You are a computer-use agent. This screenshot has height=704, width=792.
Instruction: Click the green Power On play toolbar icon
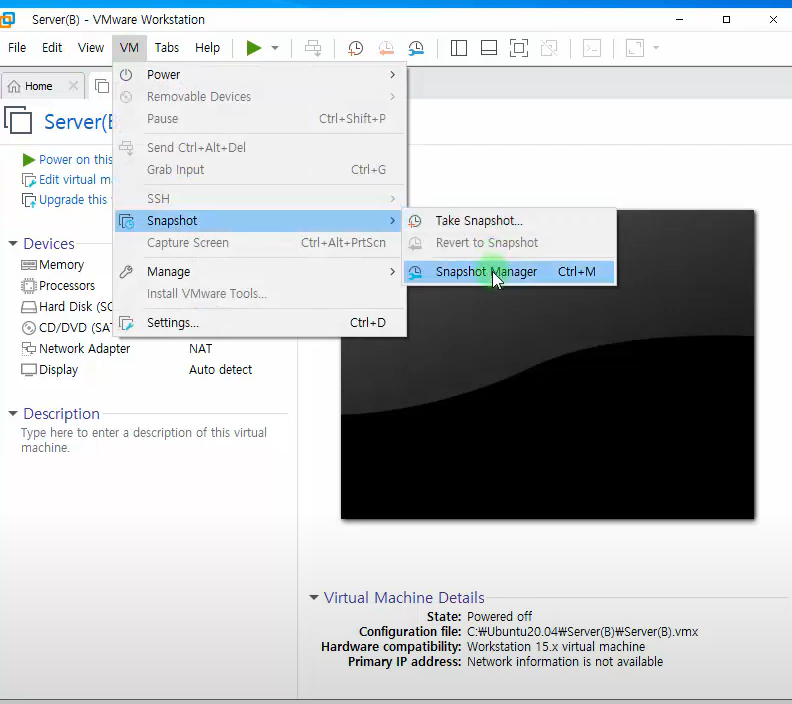coord(254,48)
